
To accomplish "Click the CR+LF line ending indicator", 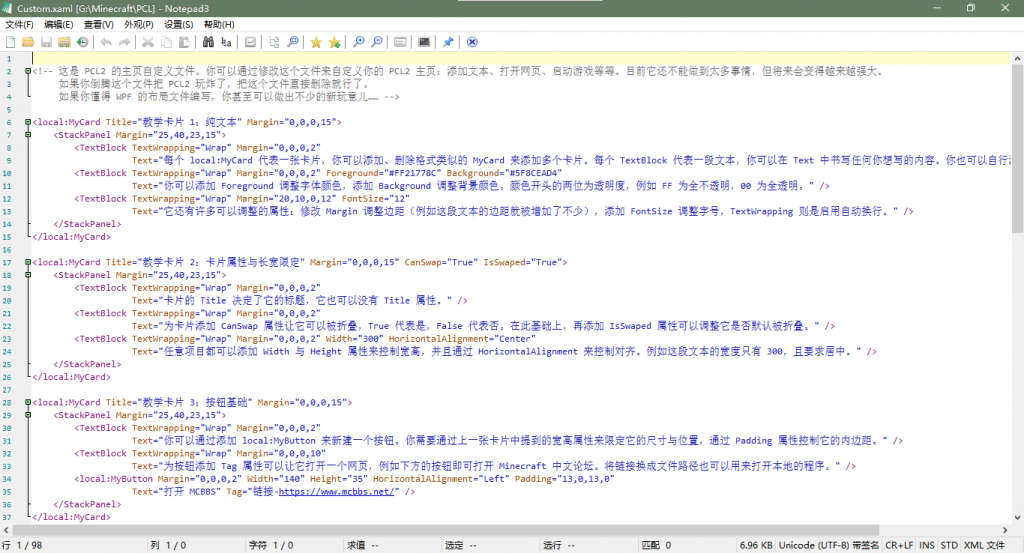I will click(x=897, y=545).
